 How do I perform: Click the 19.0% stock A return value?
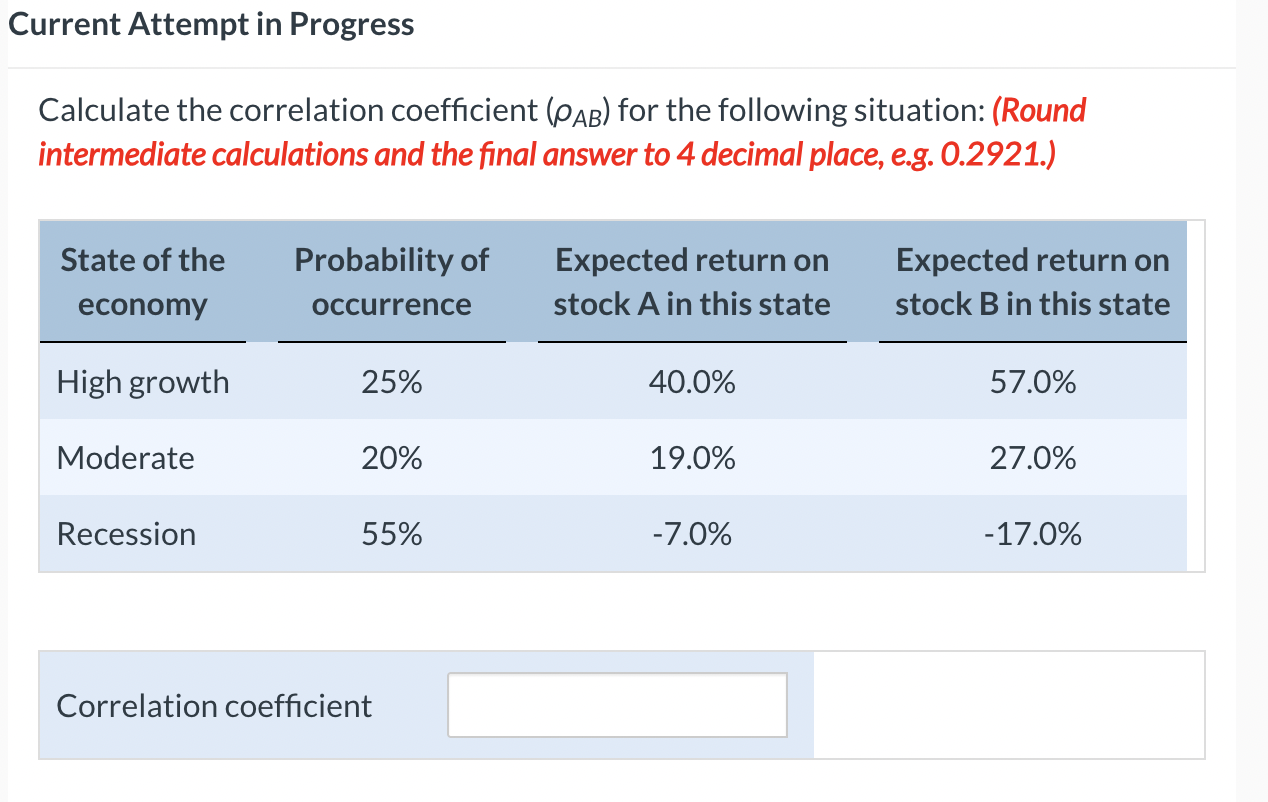(x=692, y=458)
